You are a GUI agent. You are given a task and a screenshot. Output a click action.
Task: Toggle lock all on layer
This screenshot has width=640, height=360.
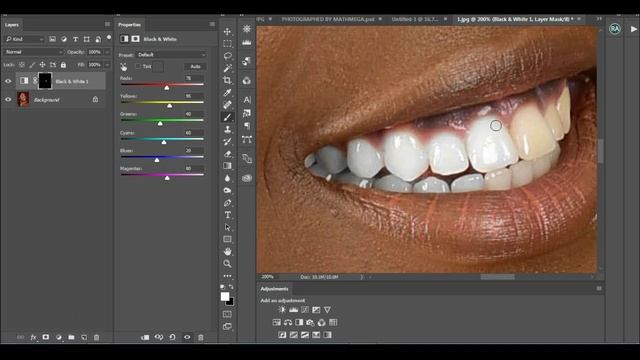pyautogui.click(x=63, y=65)
